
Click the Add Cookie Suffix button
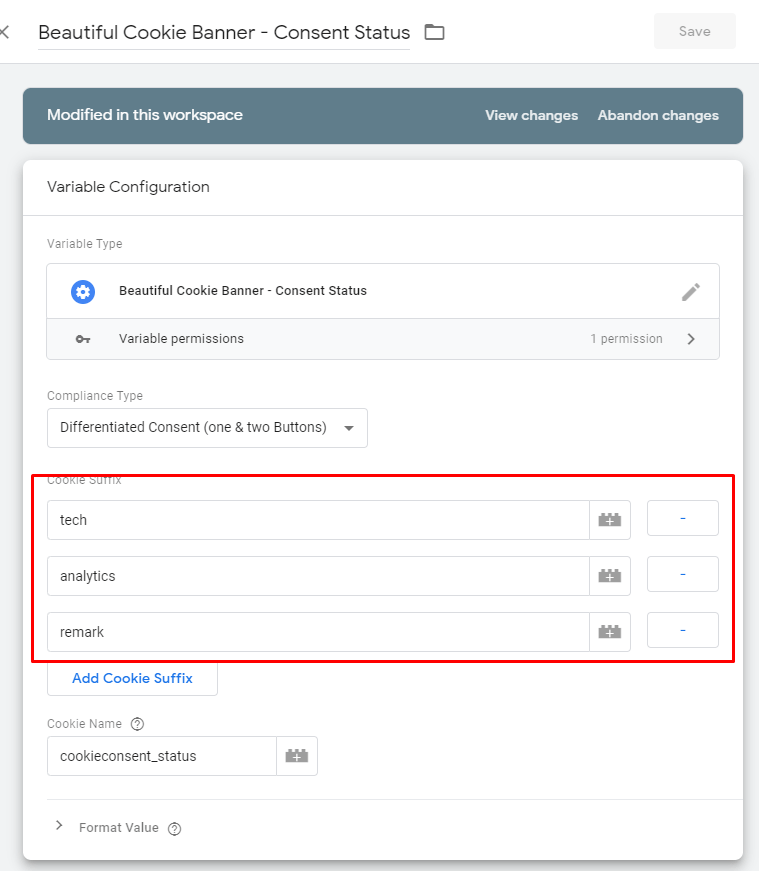click(132, 678)
